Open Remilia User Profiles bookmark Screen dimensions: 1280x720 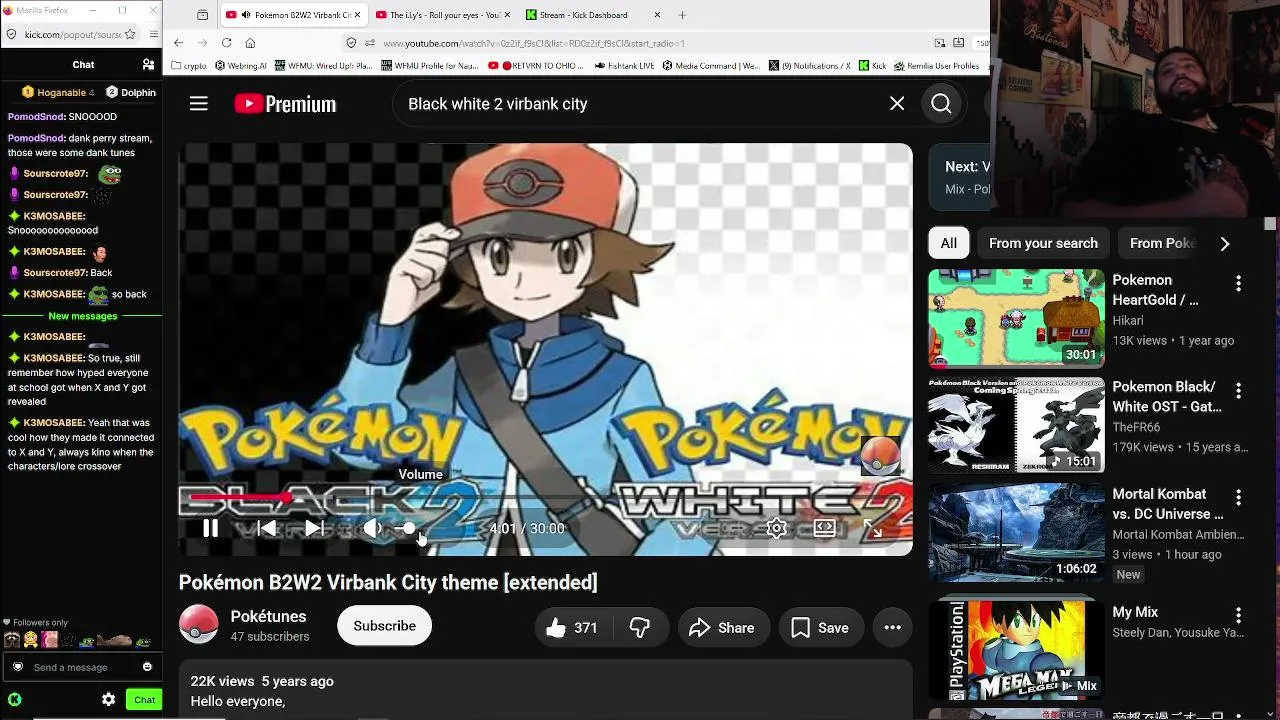pyautogui.click(x=938, y=66)
